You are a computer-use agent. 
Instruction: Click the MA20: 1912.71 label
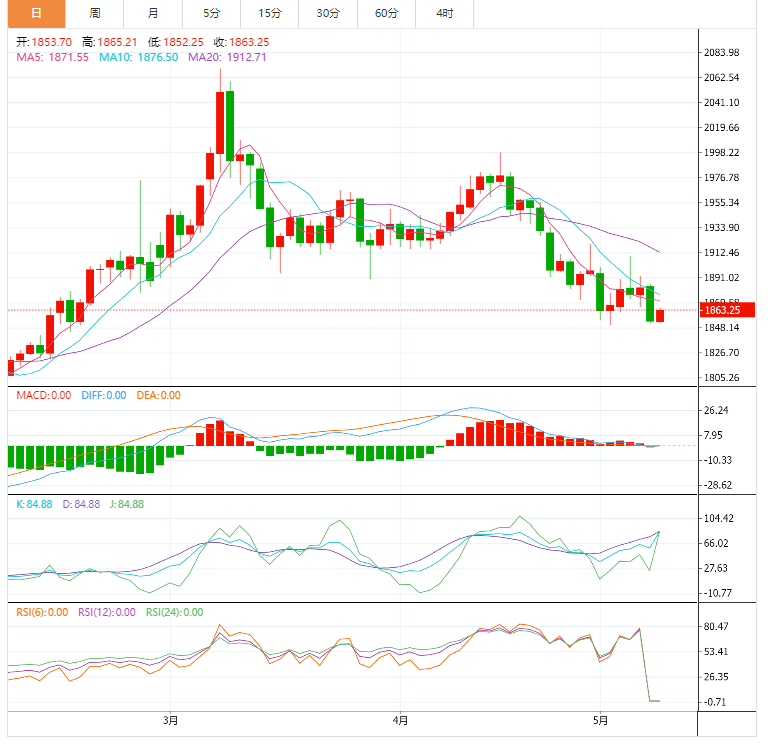tap(227, 57)
